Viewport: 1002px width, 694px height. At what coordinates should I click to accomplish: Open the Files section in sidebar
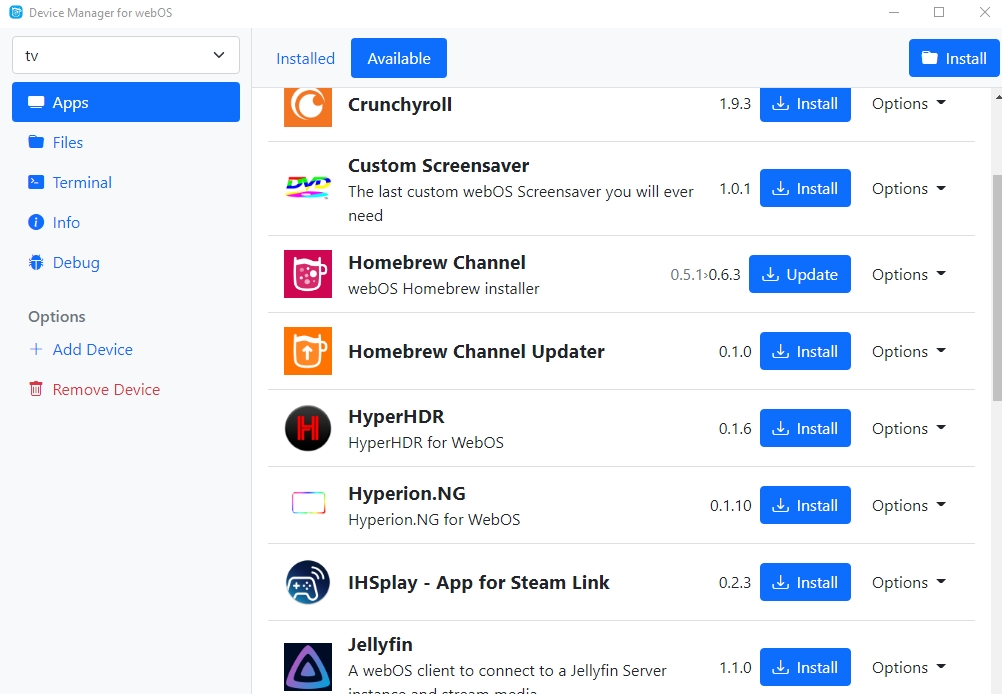coord(67,142)
